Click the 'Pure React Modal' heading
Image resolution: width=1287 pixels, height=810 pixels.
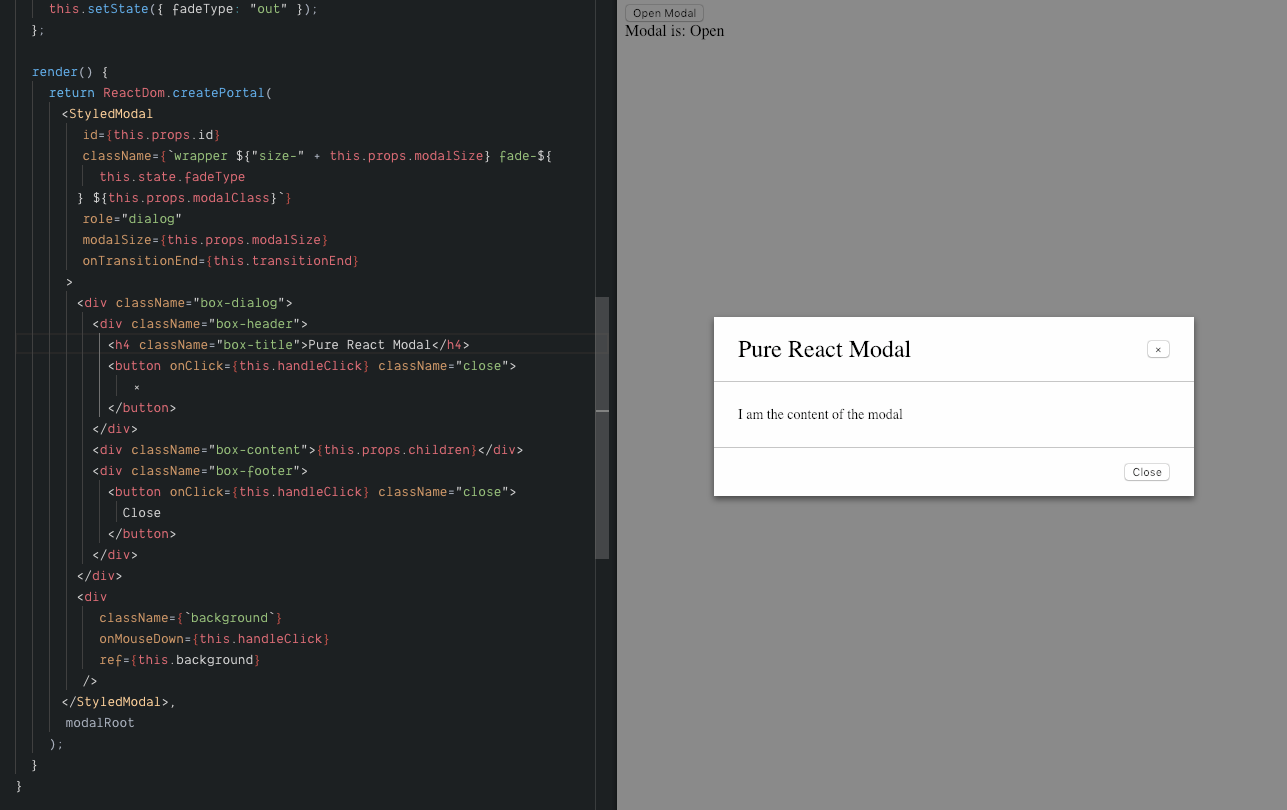coord(824,349)
